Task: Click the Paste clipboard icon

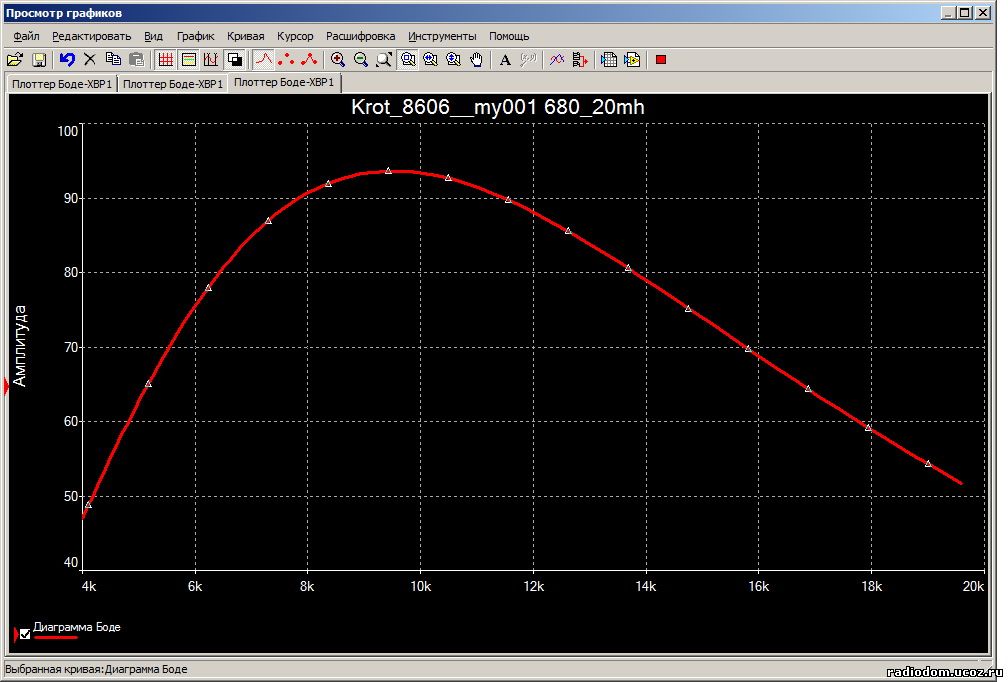Action: tap(136, 60)
